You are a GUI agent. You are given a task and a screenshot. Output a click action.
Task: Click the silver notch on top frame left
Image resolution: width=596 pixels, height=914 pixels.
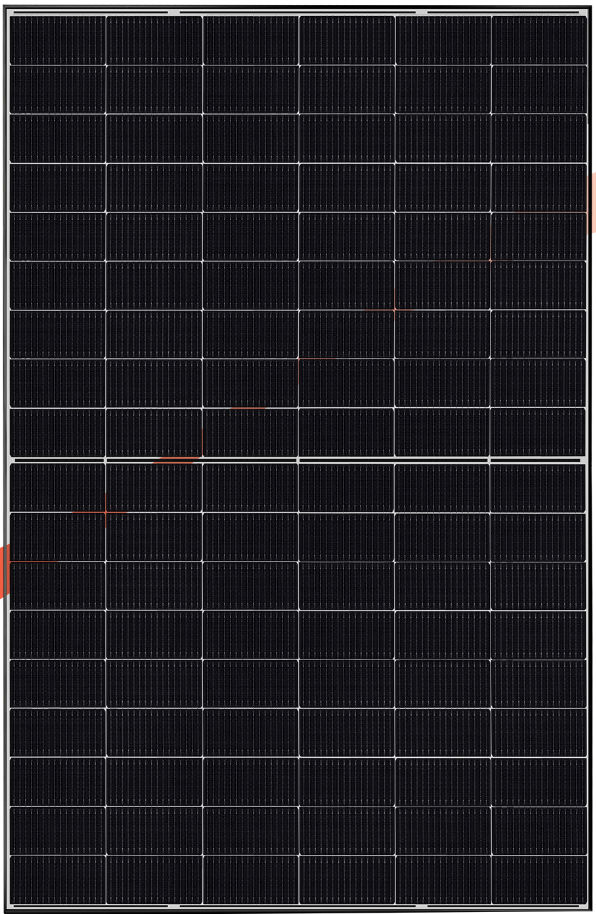coord(174,12)
